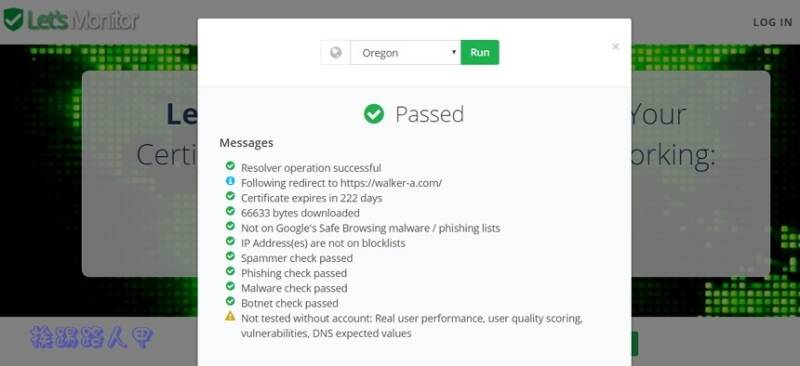This screenshot has width=800, height=366.
Task: Click check icon beside Certificate expires message
Action: click(x=230, y=196)
